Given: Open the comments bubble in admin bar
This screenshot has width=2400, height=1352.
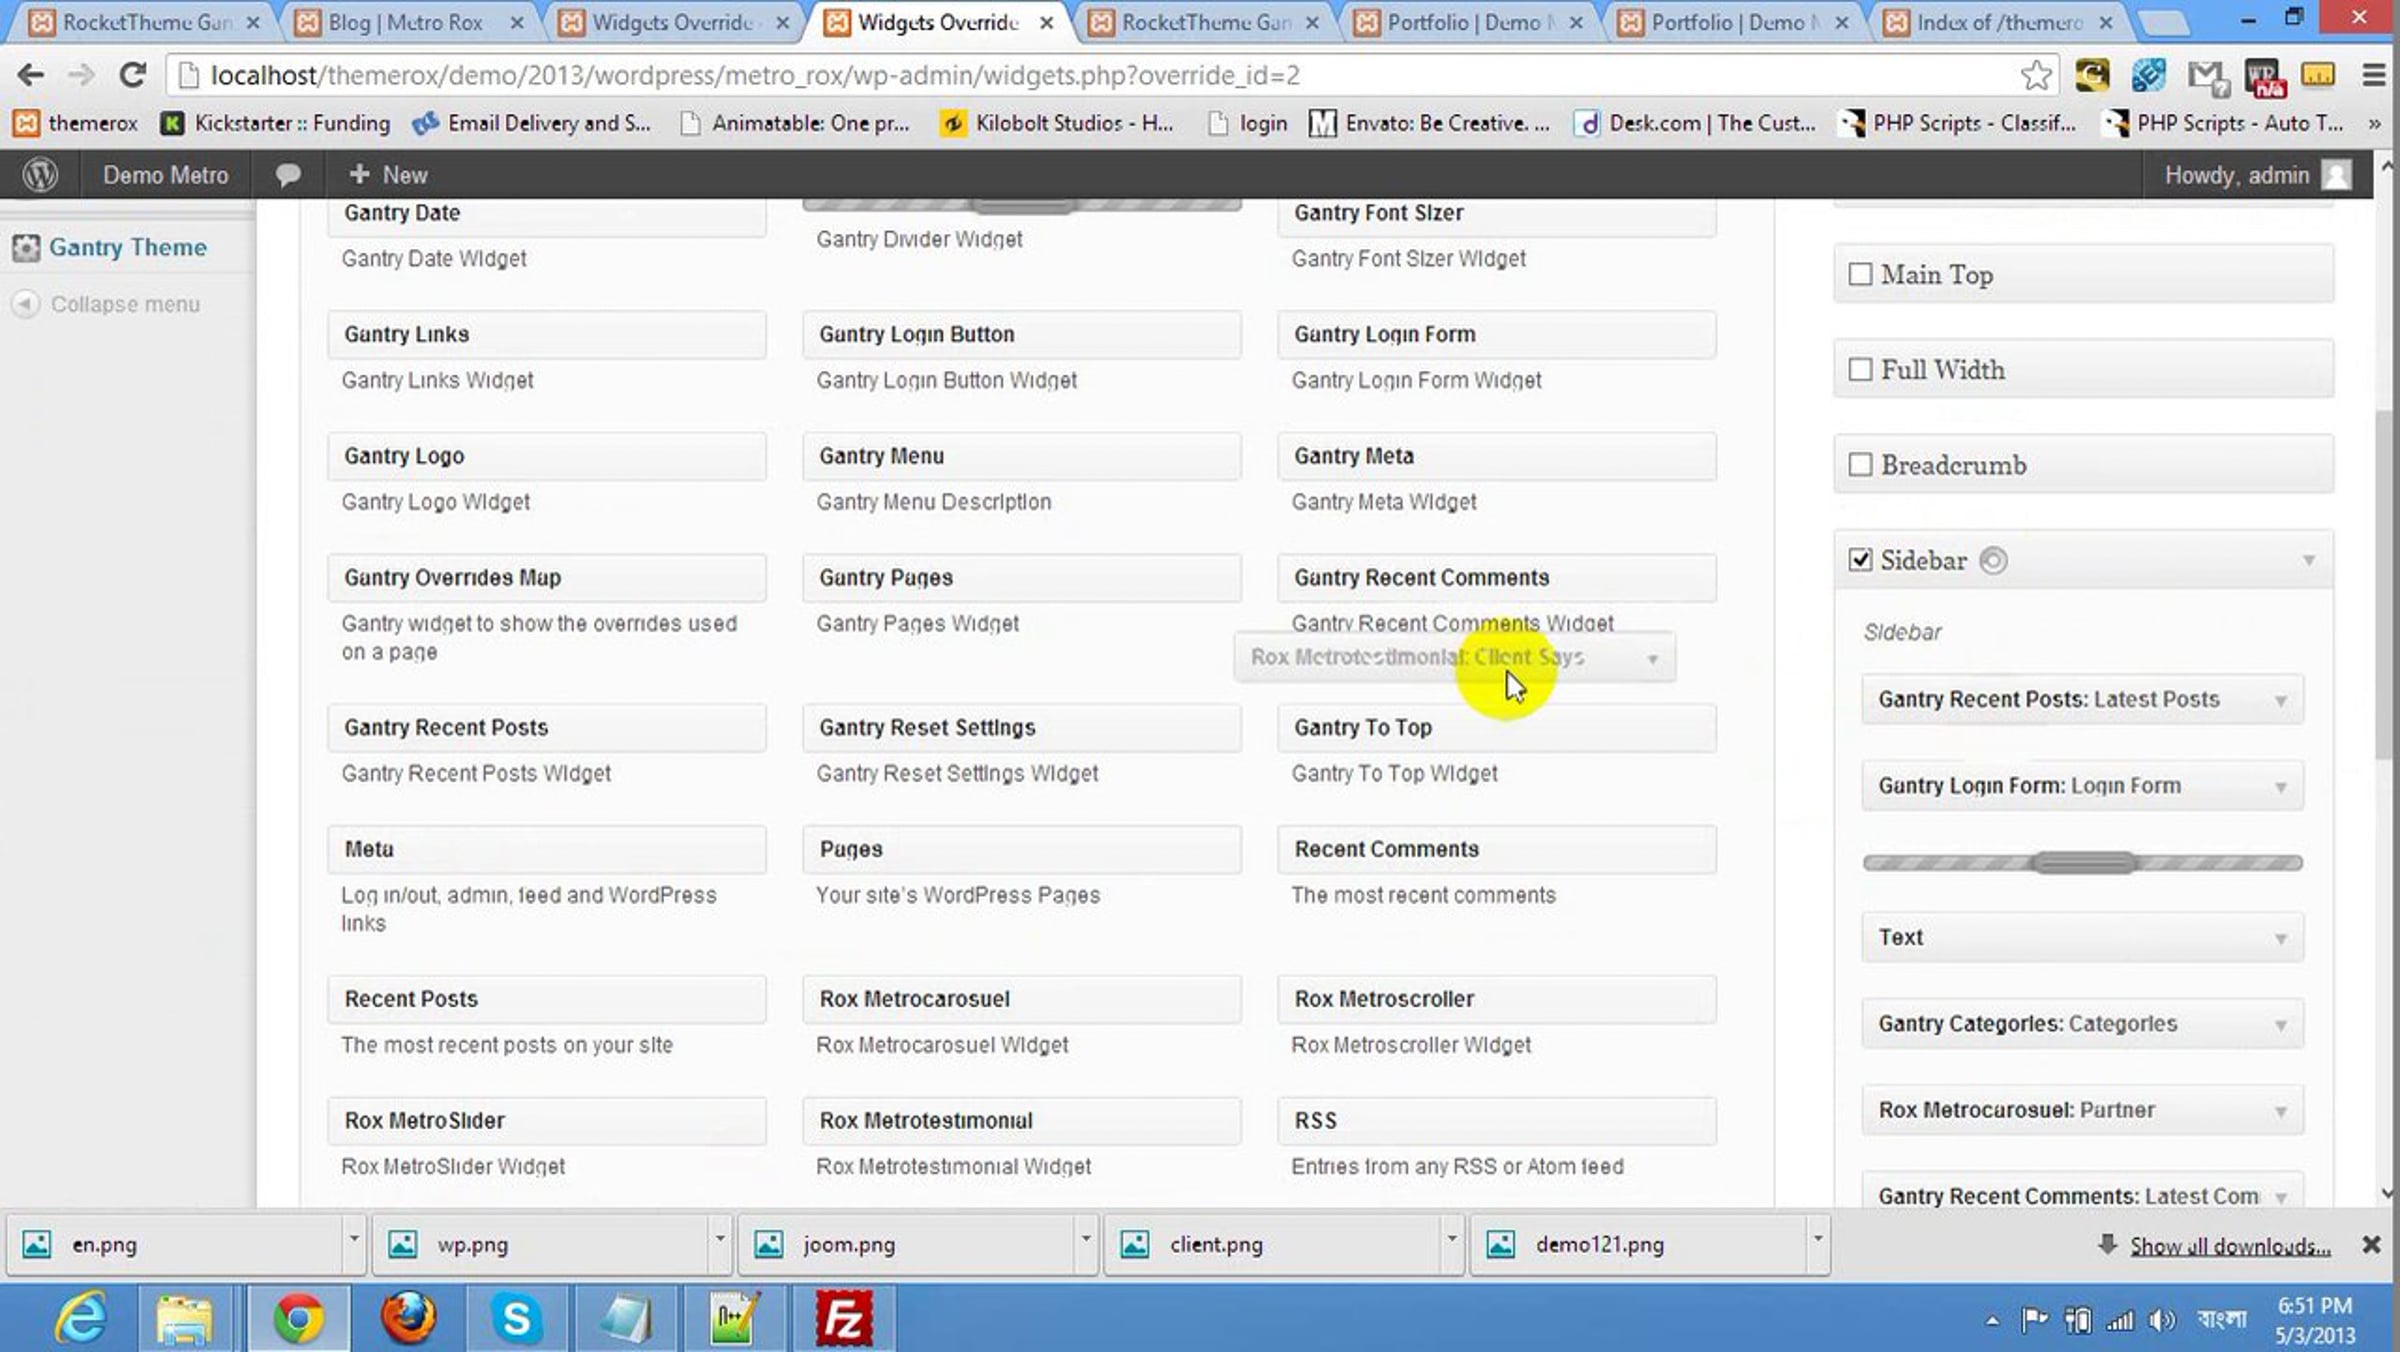Looking at the screenshot, I should [288, 175].
